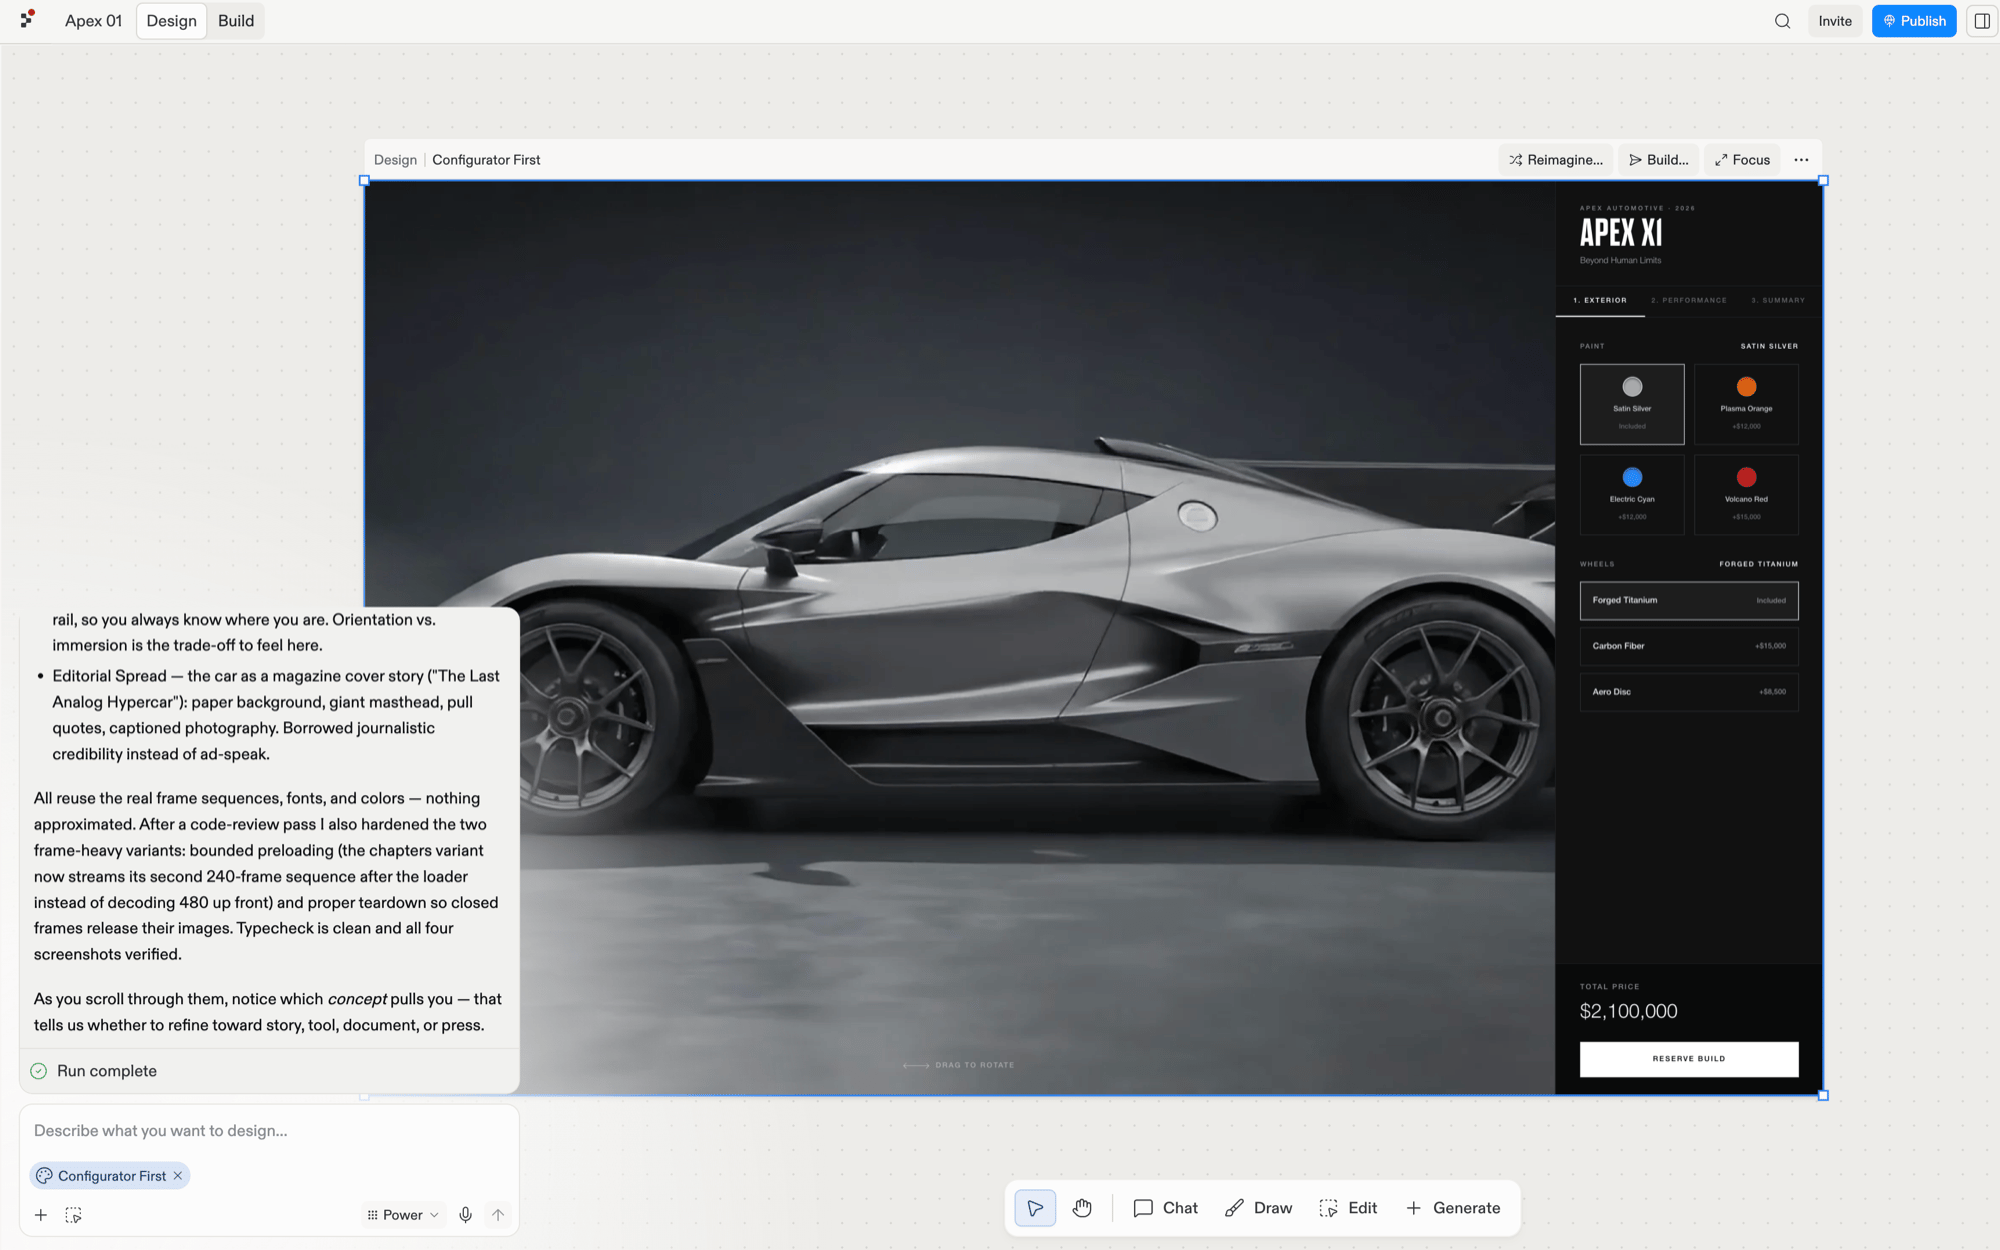Open the search magnifier icon
The image size is (2000, 1250).
point(1782,21)
